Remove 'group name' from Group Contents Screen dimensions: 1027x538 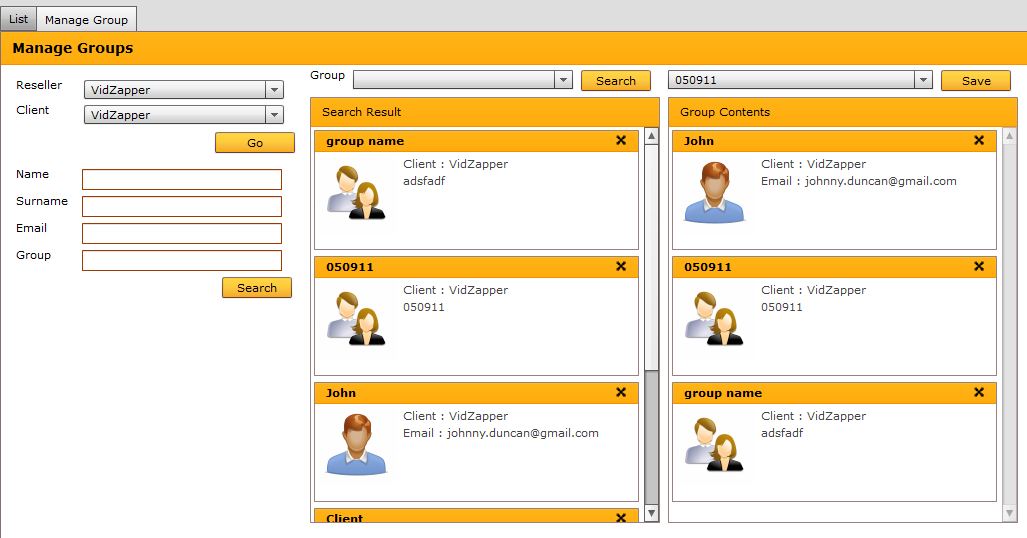(979, 392)
